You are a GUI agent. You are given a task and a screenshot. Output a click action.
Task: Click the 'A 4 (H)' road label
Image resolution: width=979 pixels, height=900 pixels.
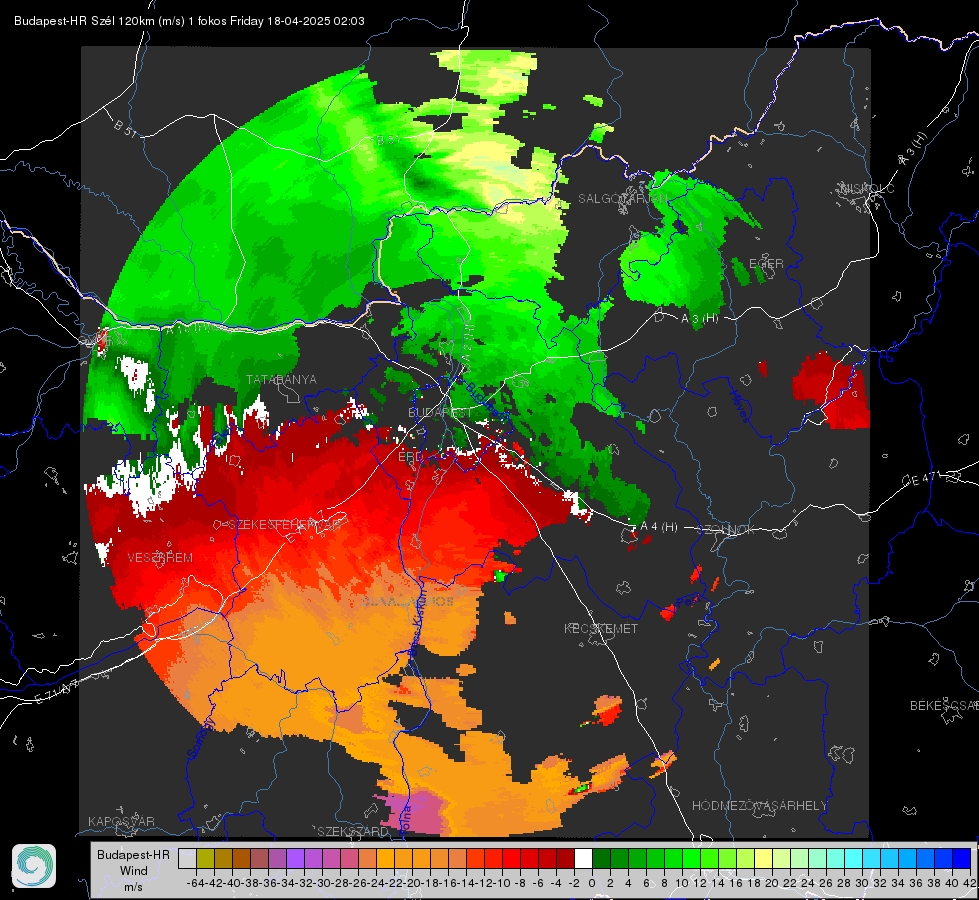pos(659,527)
